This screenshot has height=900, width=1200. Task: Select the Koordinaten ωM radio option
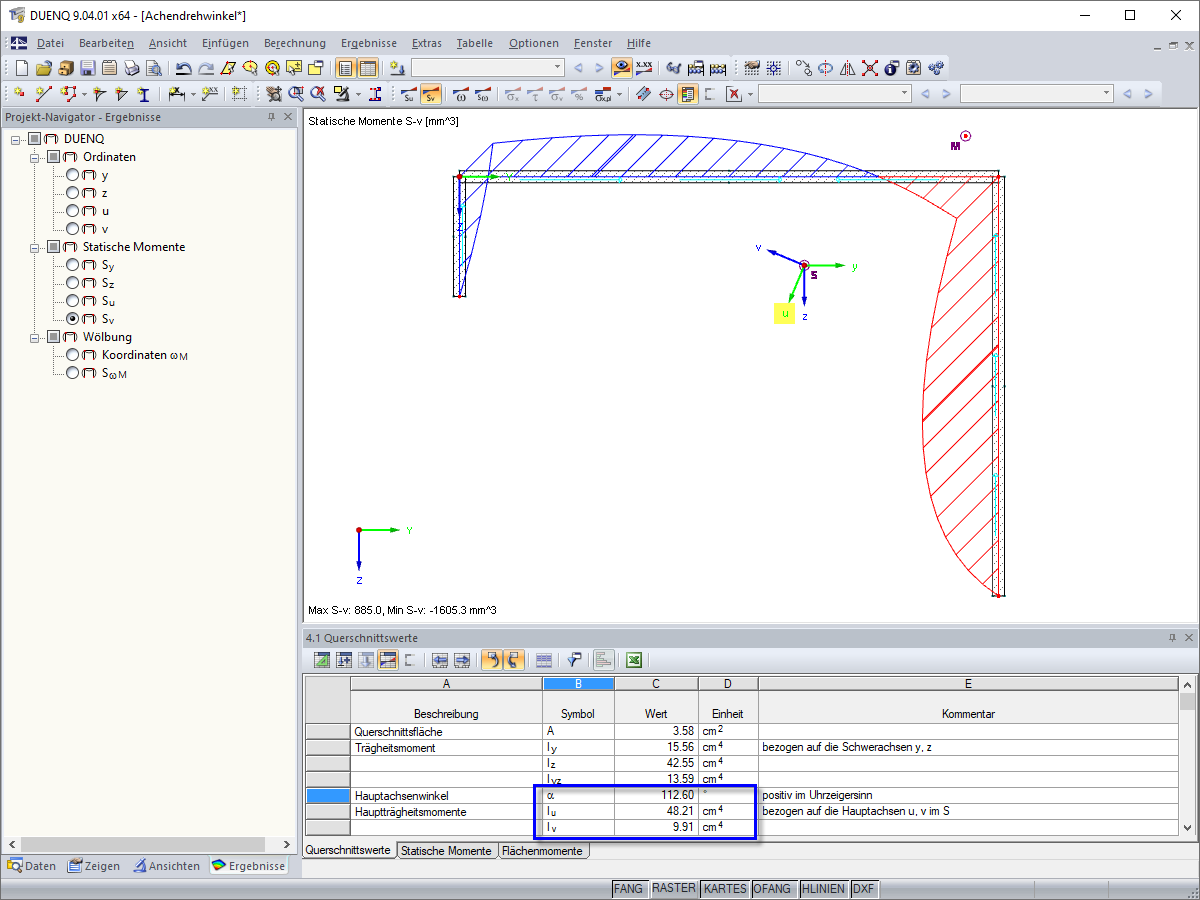pyautogui.click(x=73, y=355)
